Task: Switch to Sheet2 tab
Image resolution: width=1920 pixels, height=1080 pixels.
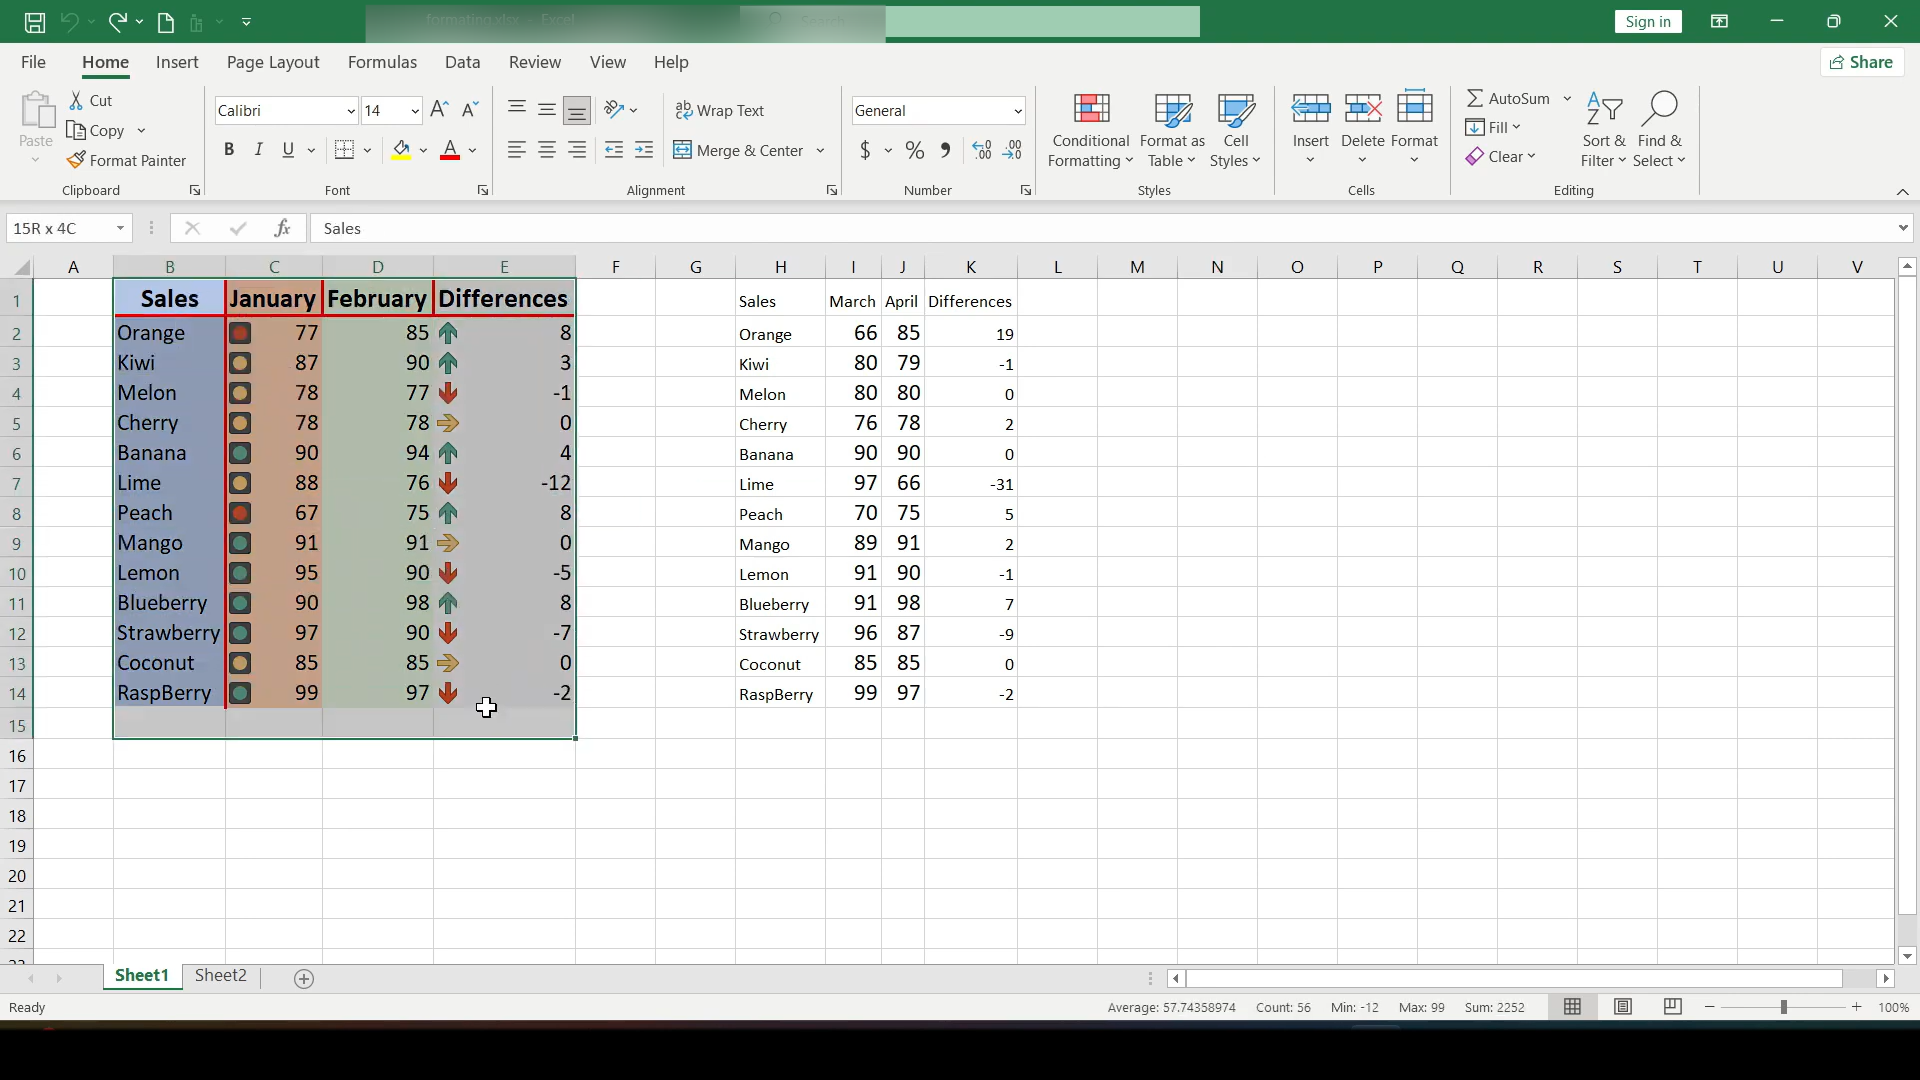Action: pyautogui.click(x=220, y=976)
